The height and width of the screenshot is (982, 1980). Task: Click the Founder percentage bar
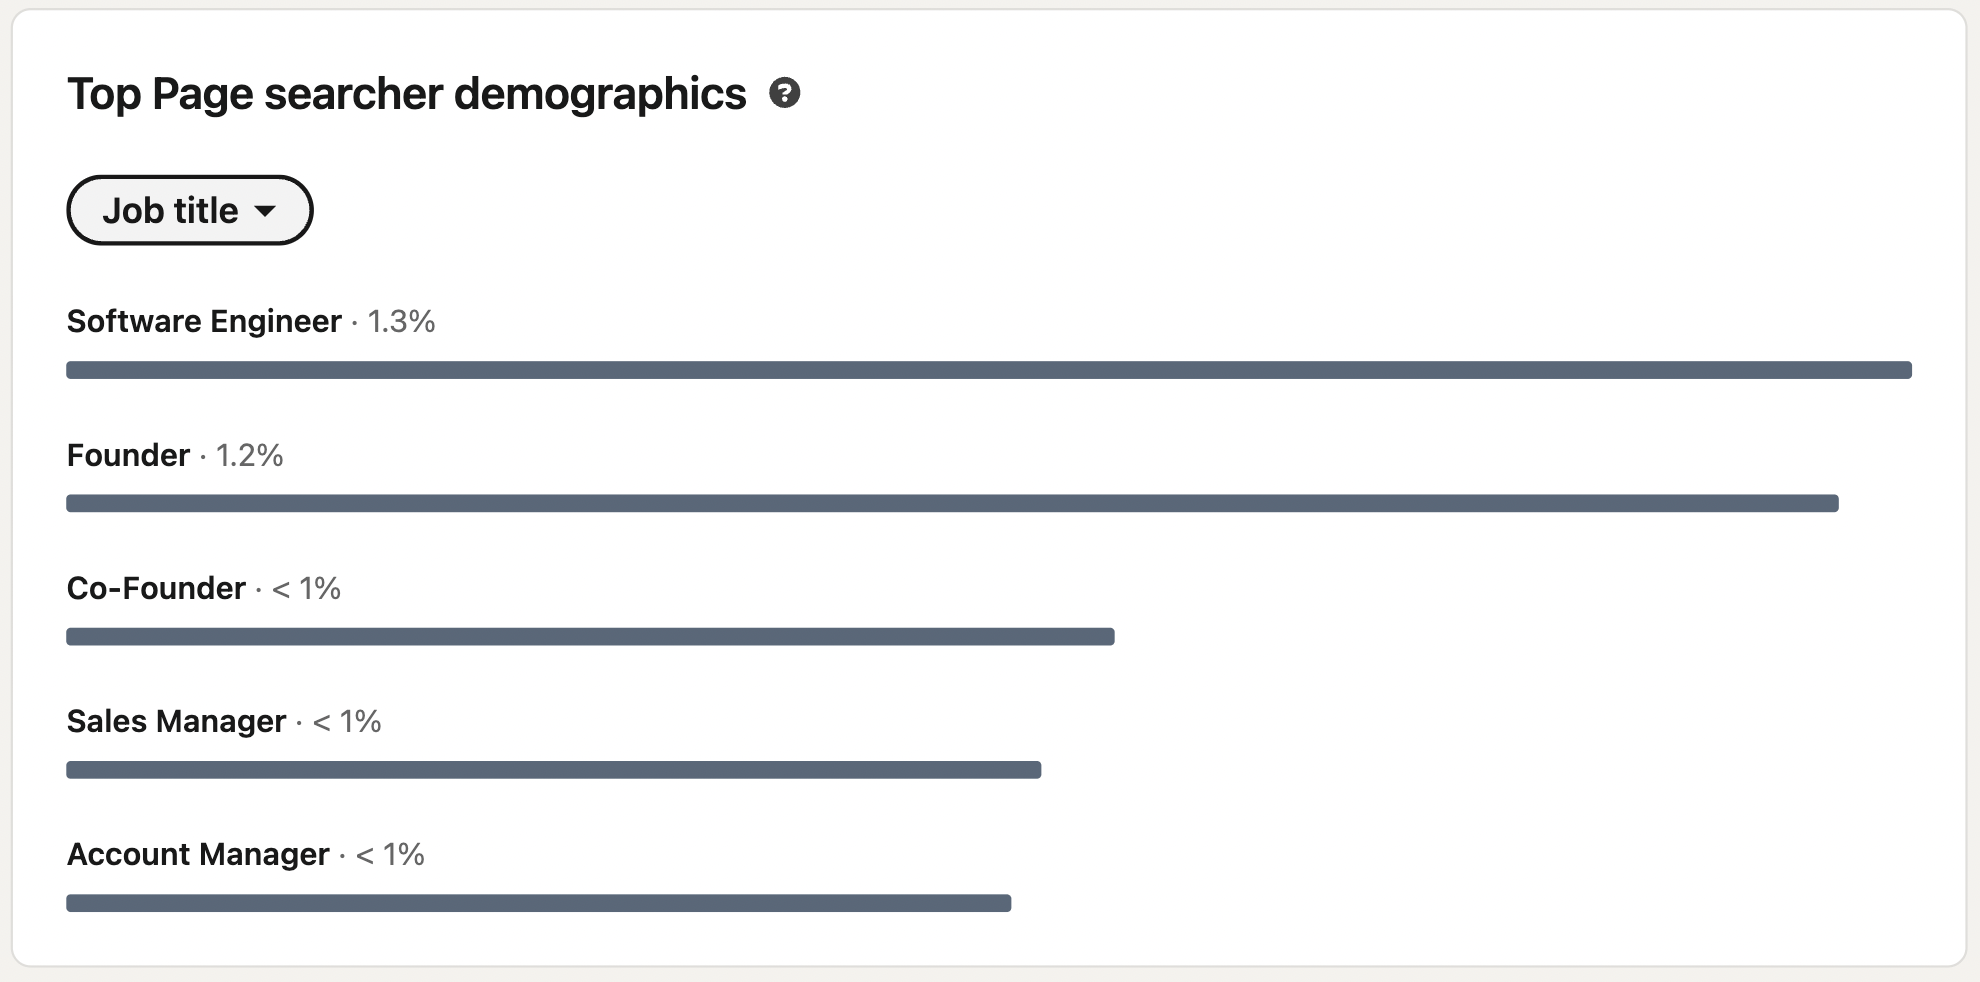coord(952,503)
